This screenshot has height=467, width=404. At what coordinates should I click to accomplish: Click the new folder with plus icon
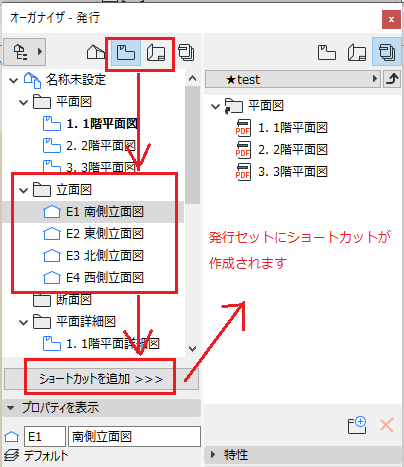tap(357, 425)
